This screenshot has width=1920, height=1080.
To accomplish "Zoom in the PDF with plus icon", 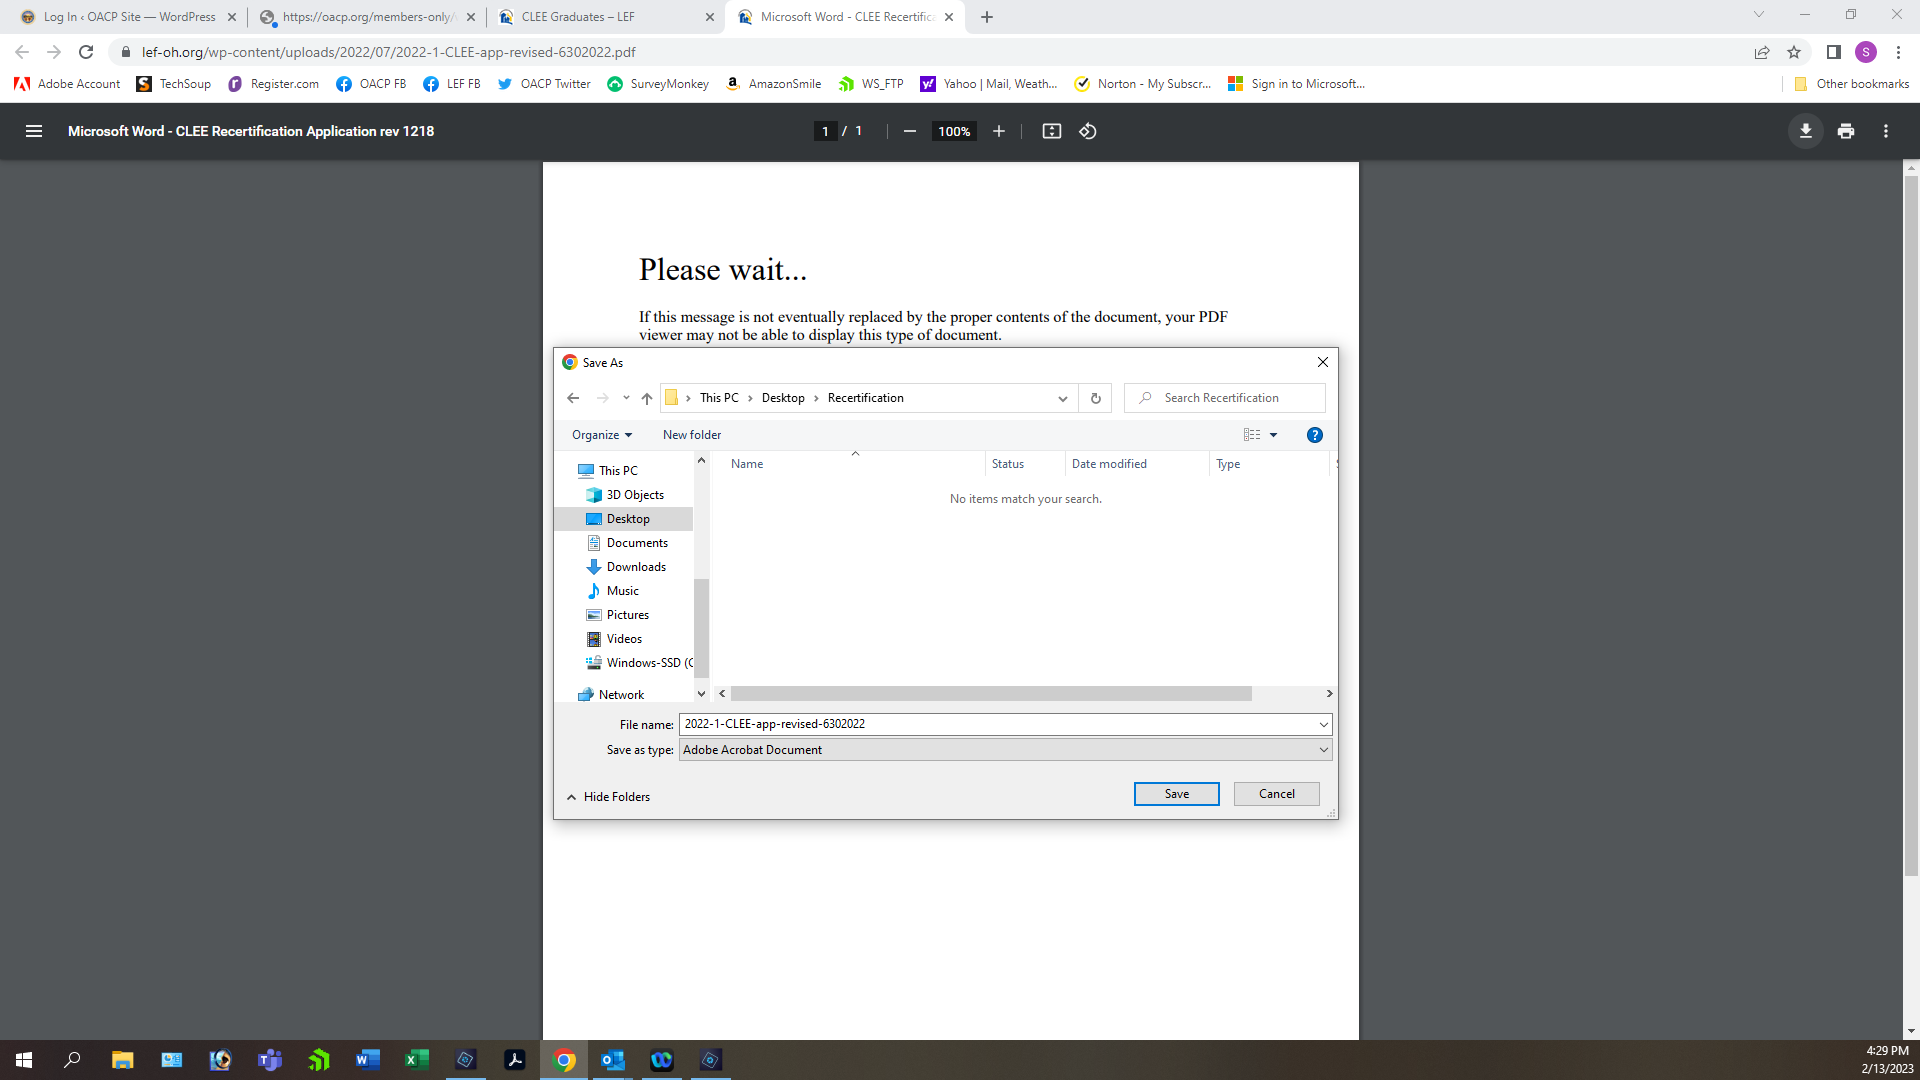I will pos(998,131).
